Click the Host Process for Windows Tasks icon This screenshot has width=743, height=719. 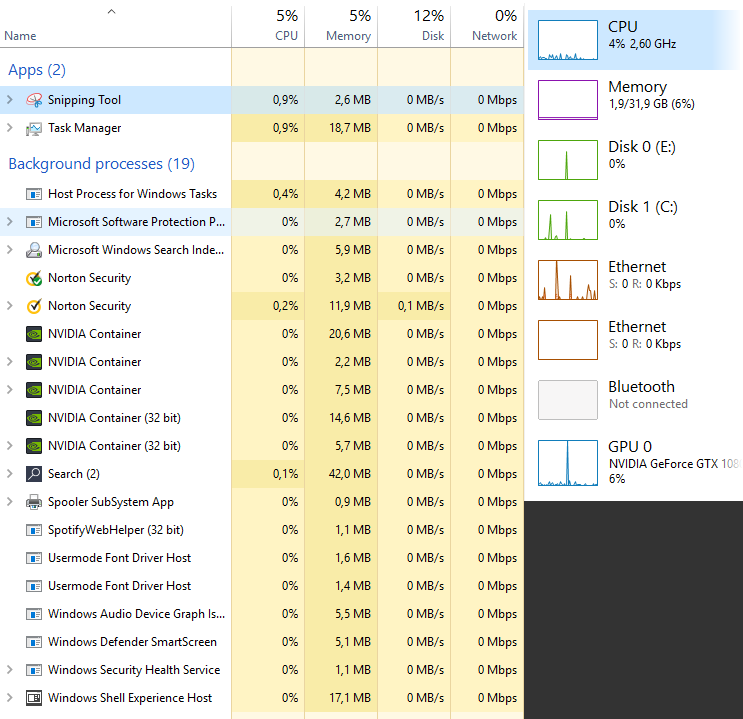click(x=34, y=194)
